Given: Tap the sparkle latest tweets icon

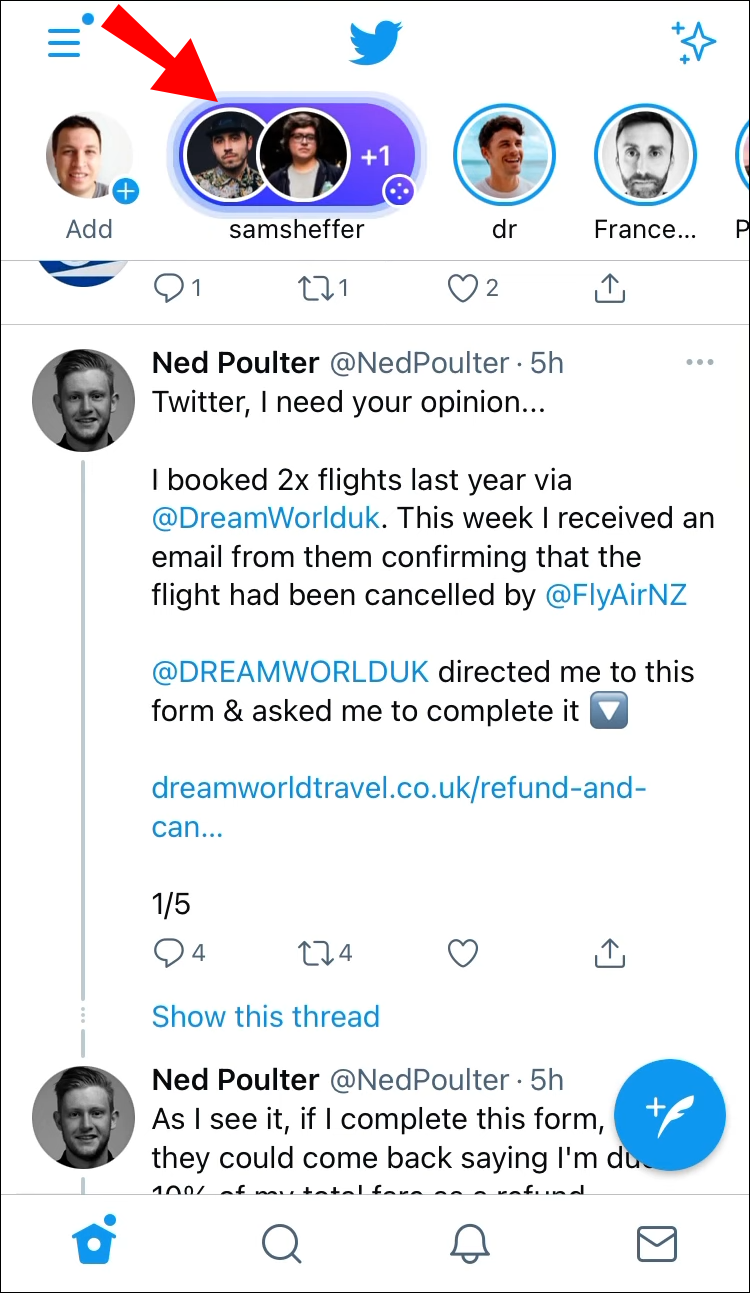Looking at the screenshot, I should (693, 42).
